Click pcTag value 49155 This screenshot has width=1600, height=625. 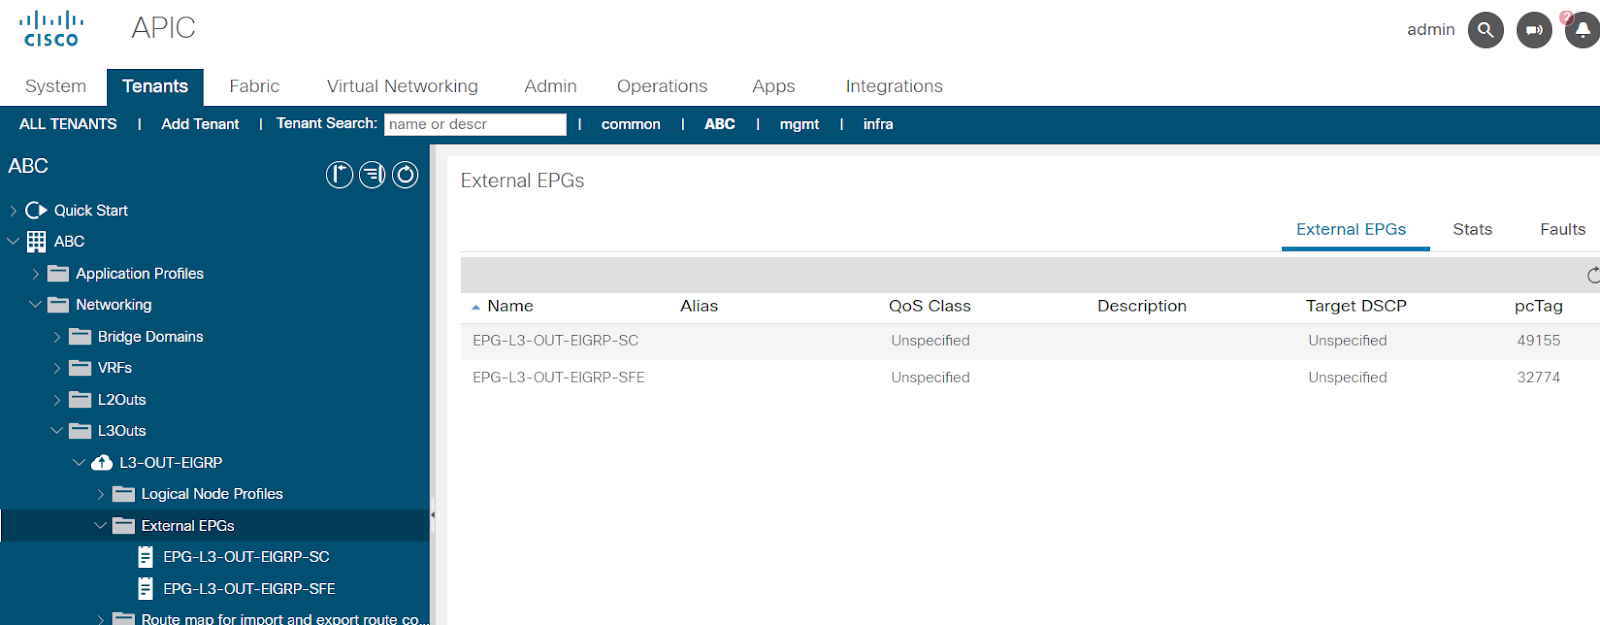tap(1538, 340)
